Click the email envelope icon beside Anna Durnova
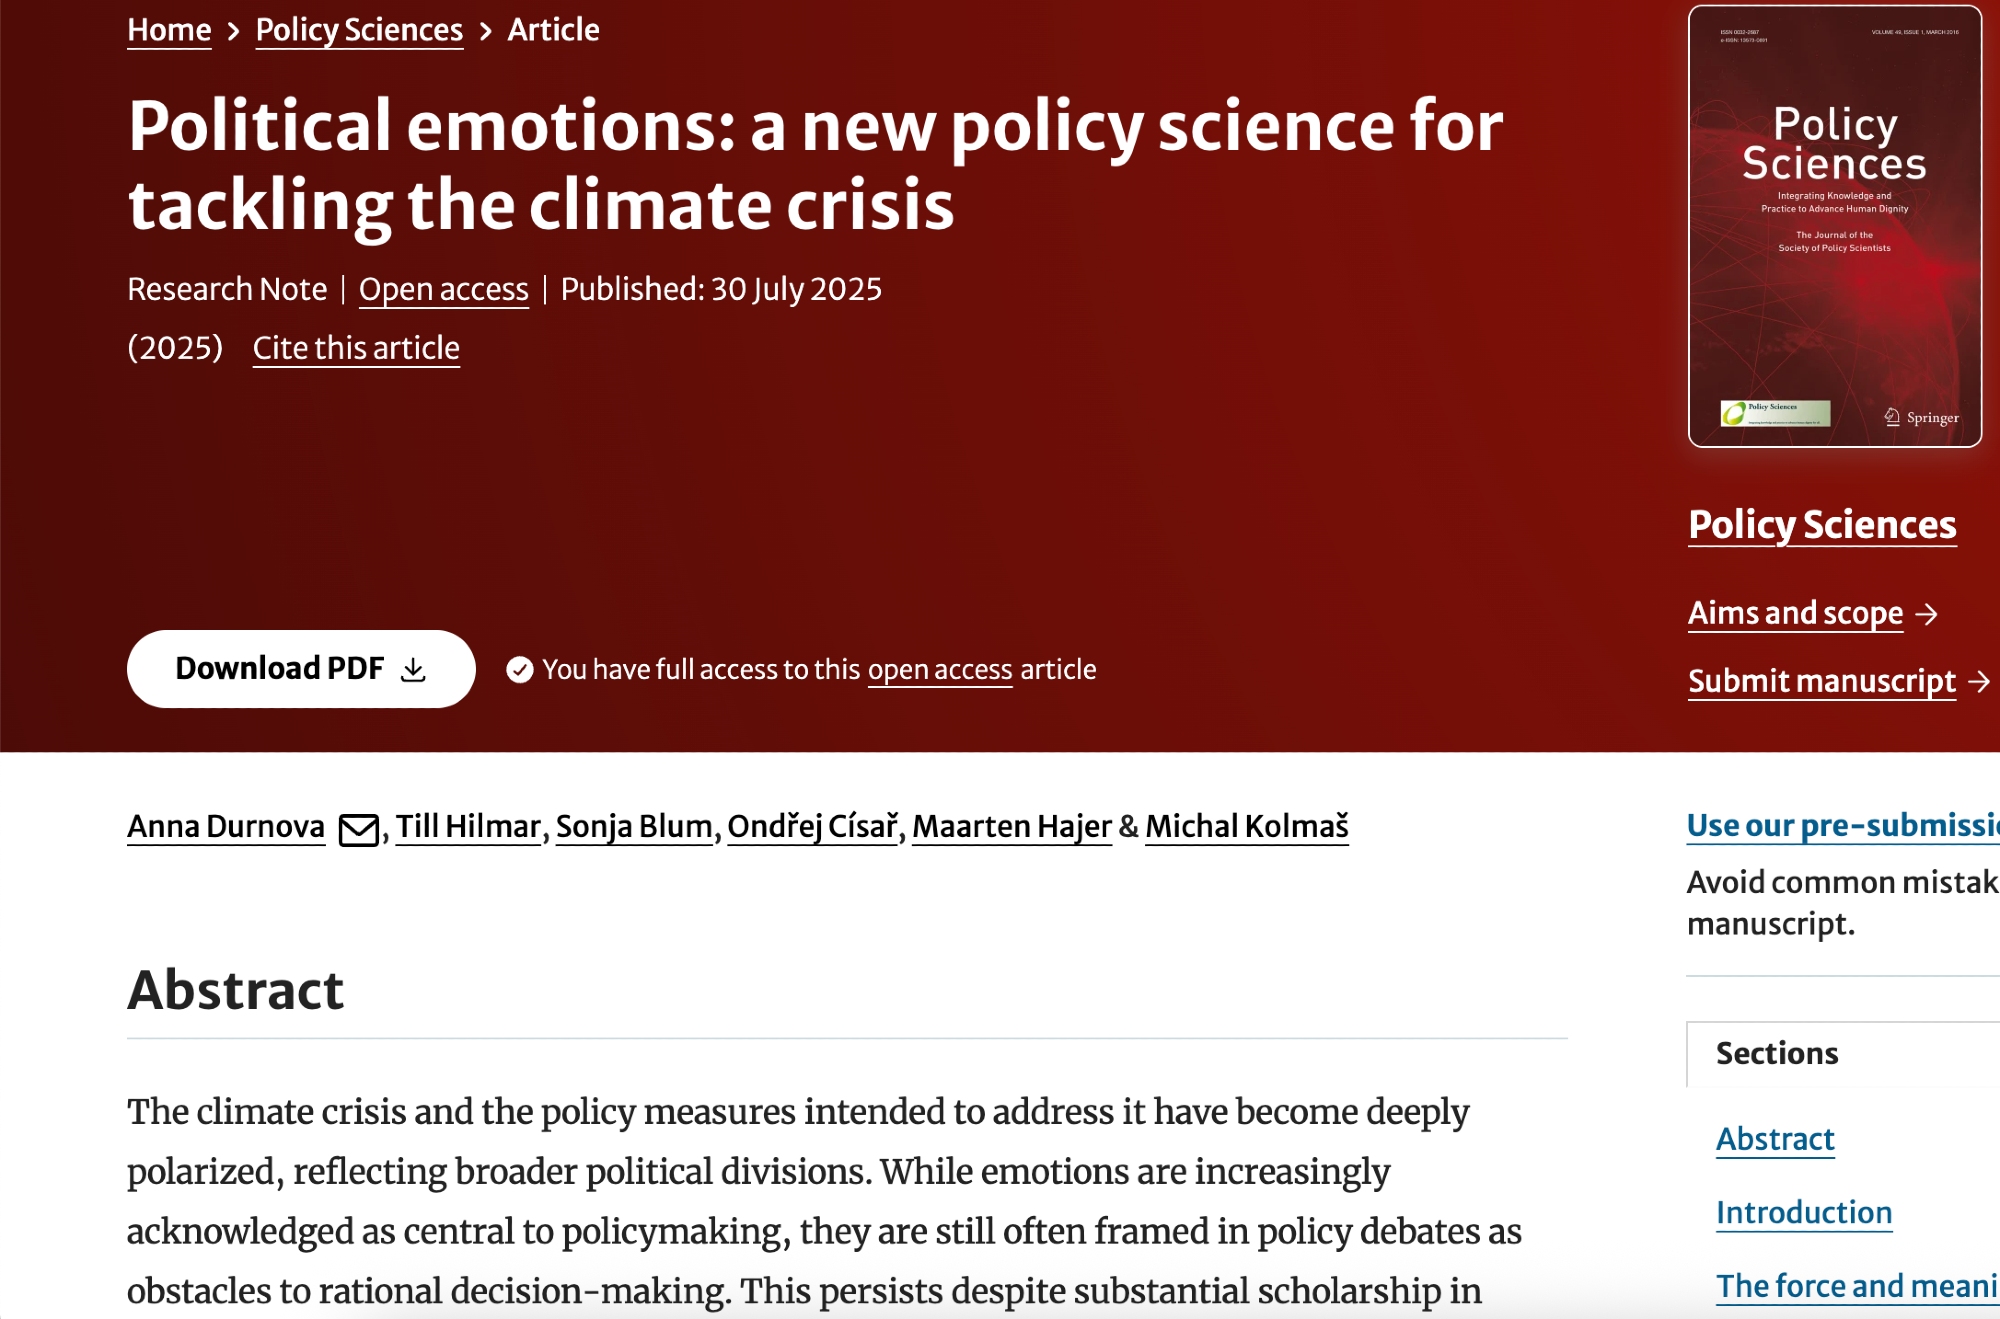The width and height of the screenshot is (2000, 1319). 358,830
